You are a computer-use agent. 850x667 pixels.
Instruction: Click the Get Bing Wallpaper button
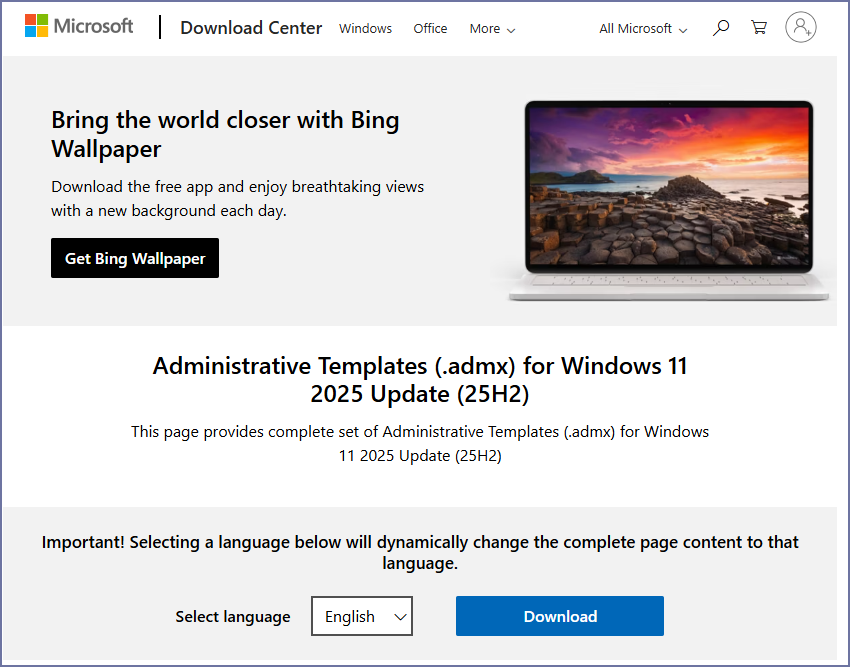point(135,258)
